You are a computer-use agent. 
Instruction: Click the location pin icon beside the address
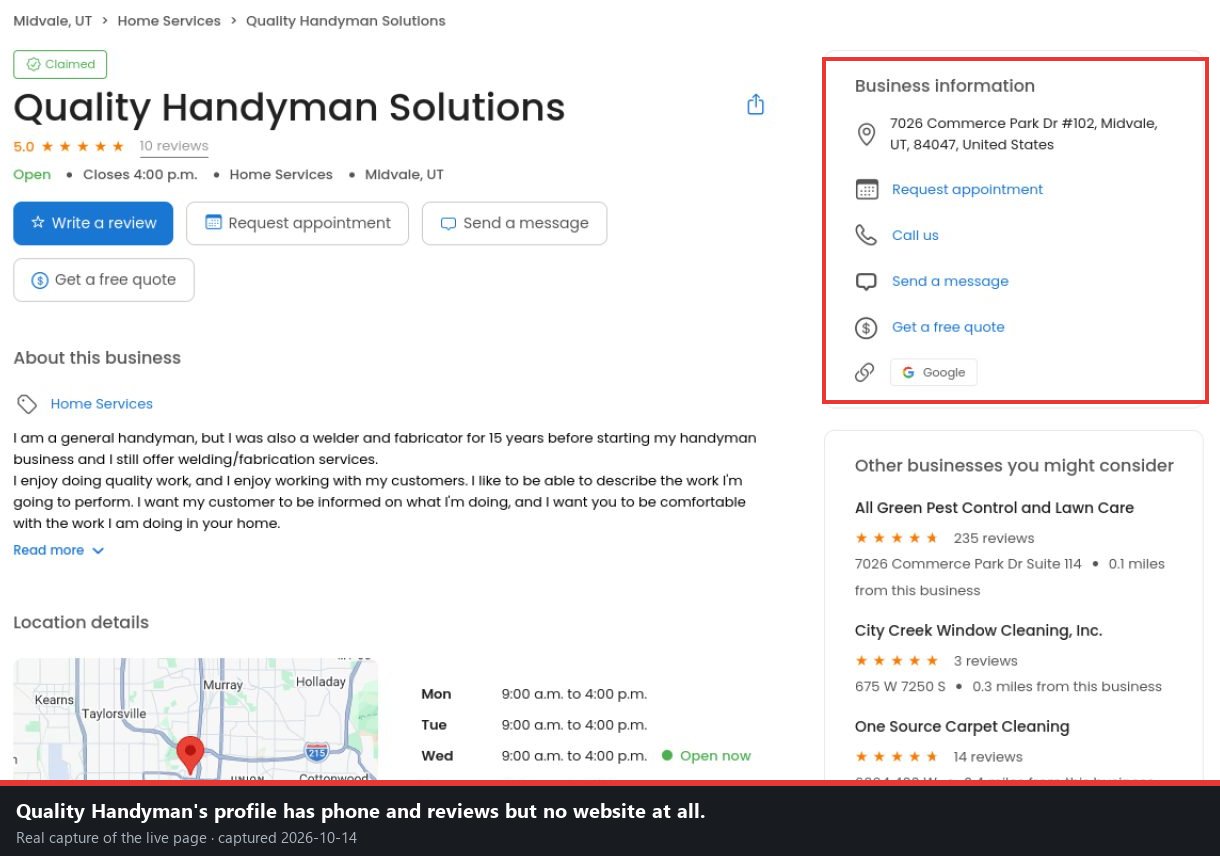click(x=867, y=134)
